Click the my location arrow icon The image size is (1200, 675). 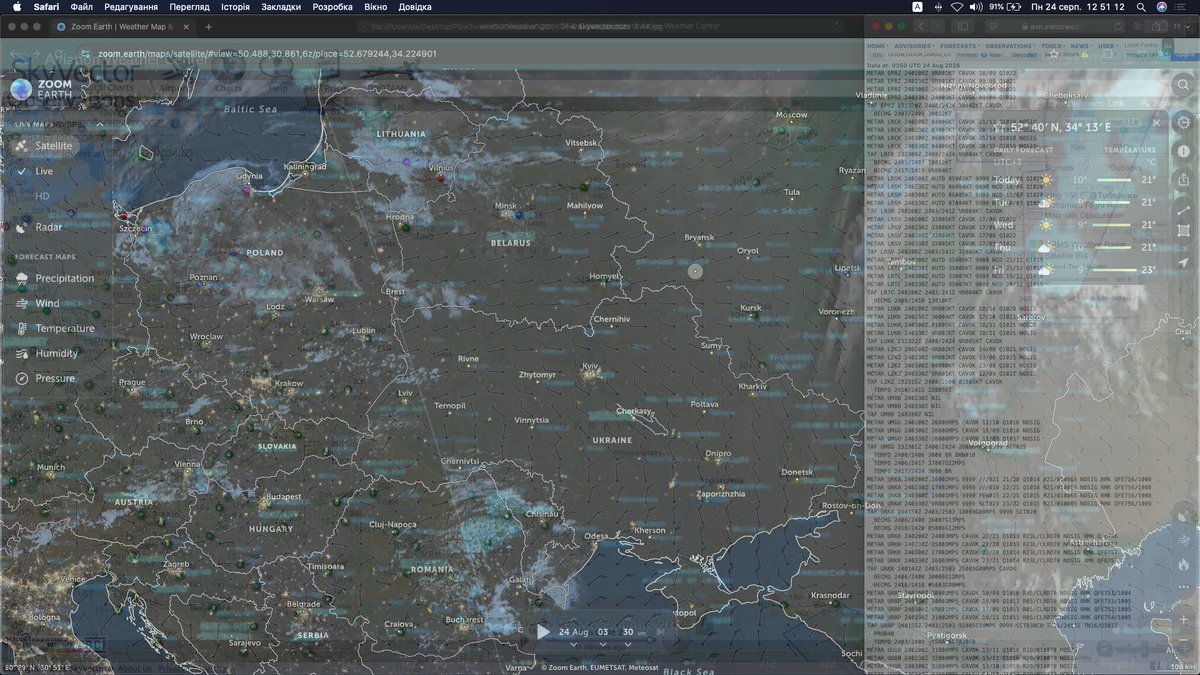1184,262
